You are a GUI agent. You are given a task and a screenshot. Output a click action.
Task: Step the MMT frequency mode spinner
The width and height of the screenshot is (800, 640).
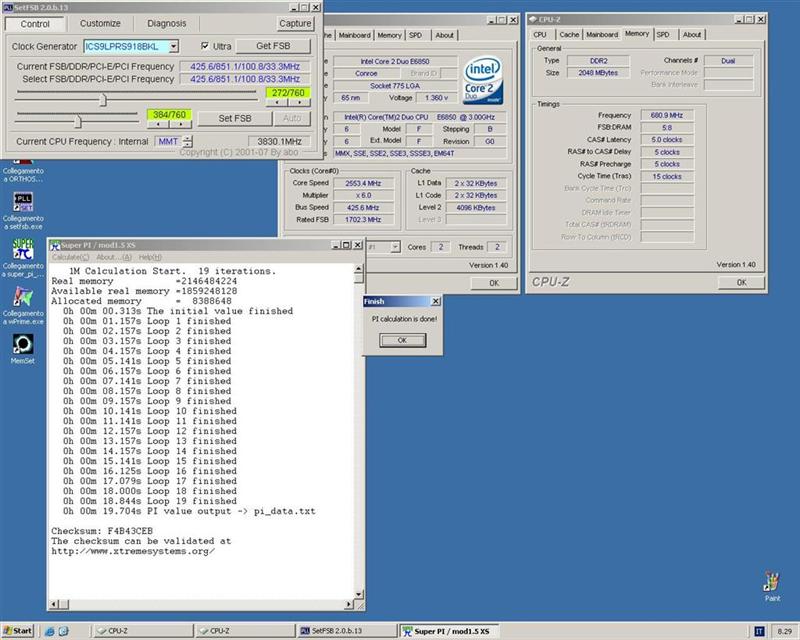(188, 141)
